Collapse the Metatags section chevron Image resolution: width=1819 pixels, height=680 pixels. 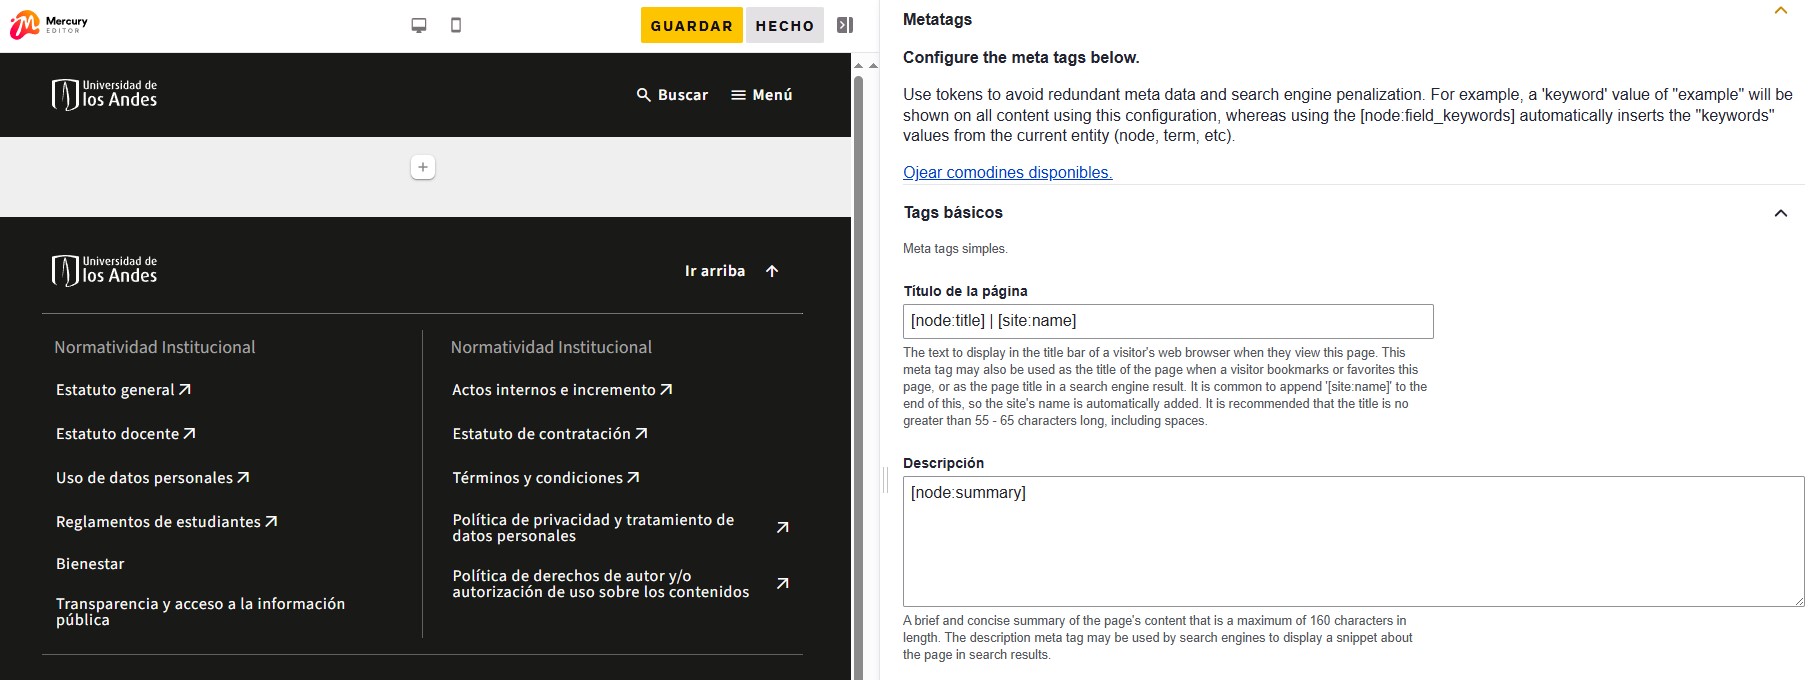1781,11
